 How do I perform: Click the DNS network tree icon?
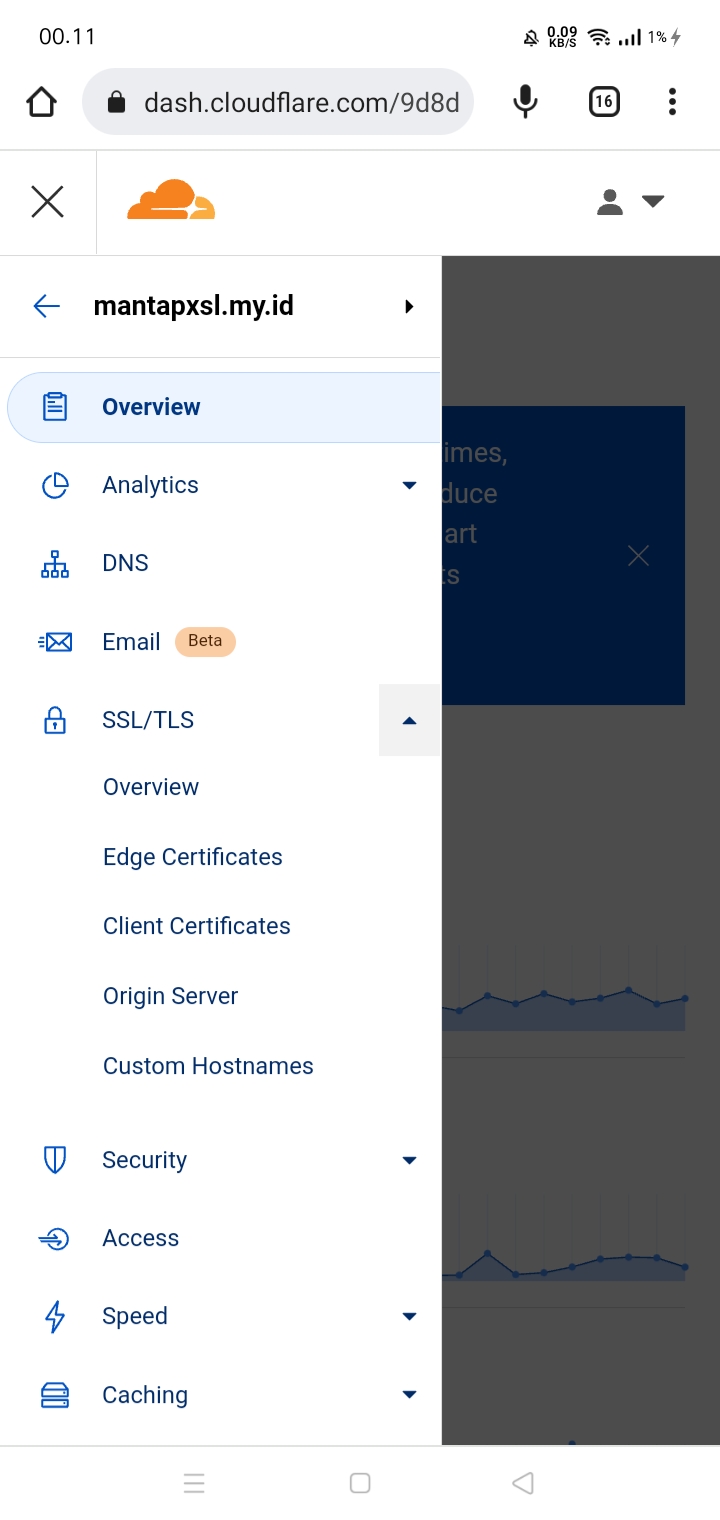[x=55, y=564]
